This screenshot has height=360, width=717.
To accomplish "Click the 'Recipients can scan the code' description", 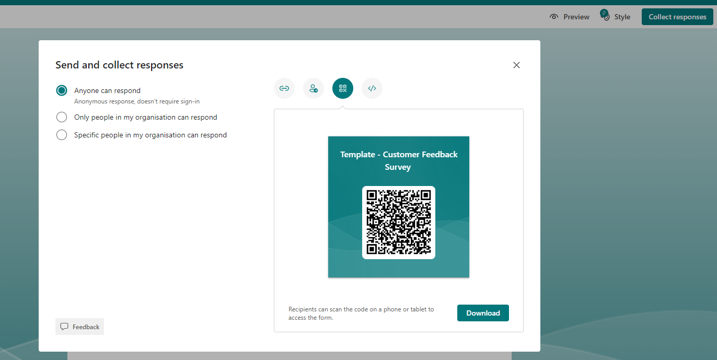I will click(361, 313).
